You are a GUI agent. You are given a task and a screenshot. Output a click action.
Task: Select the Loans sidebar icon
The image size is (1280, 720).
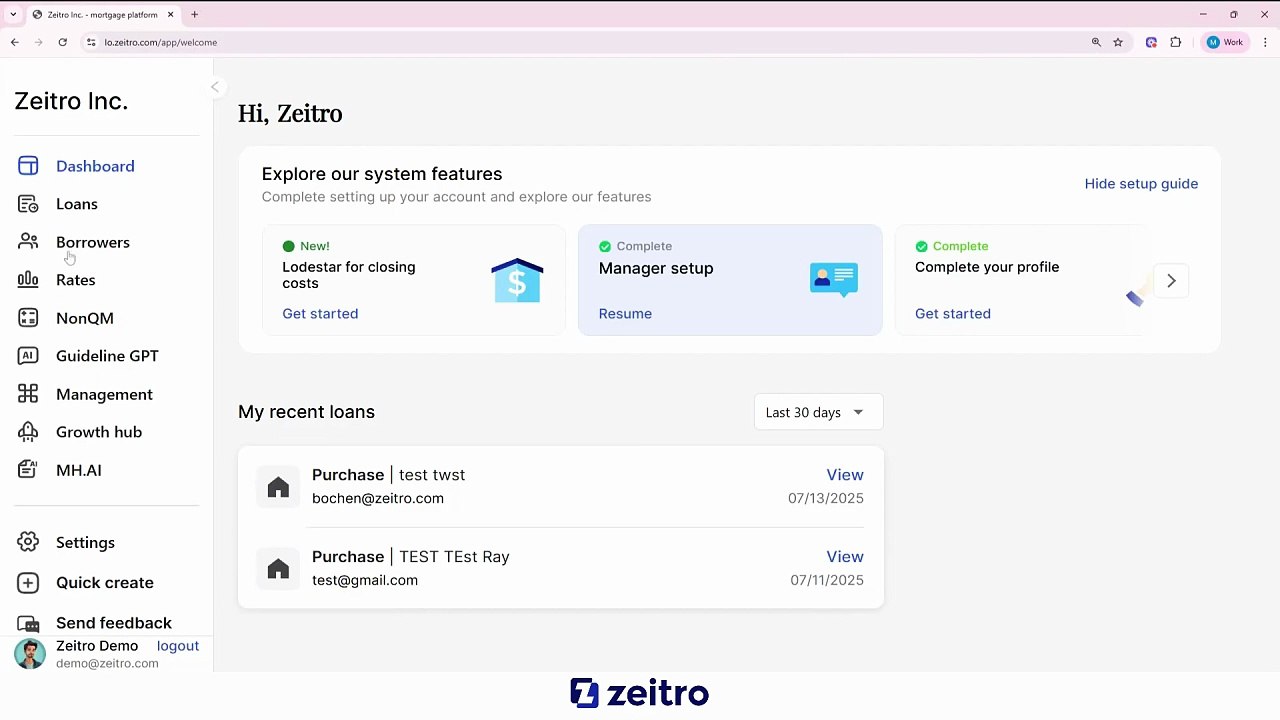[28, 204]
